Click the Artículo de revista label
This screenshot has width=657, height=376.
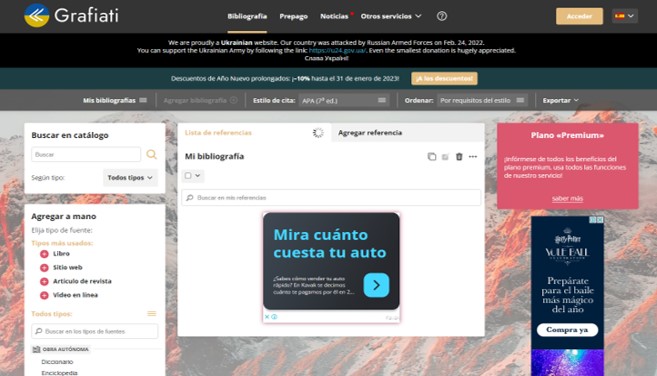pyautogui.click(x=82, y=281)
